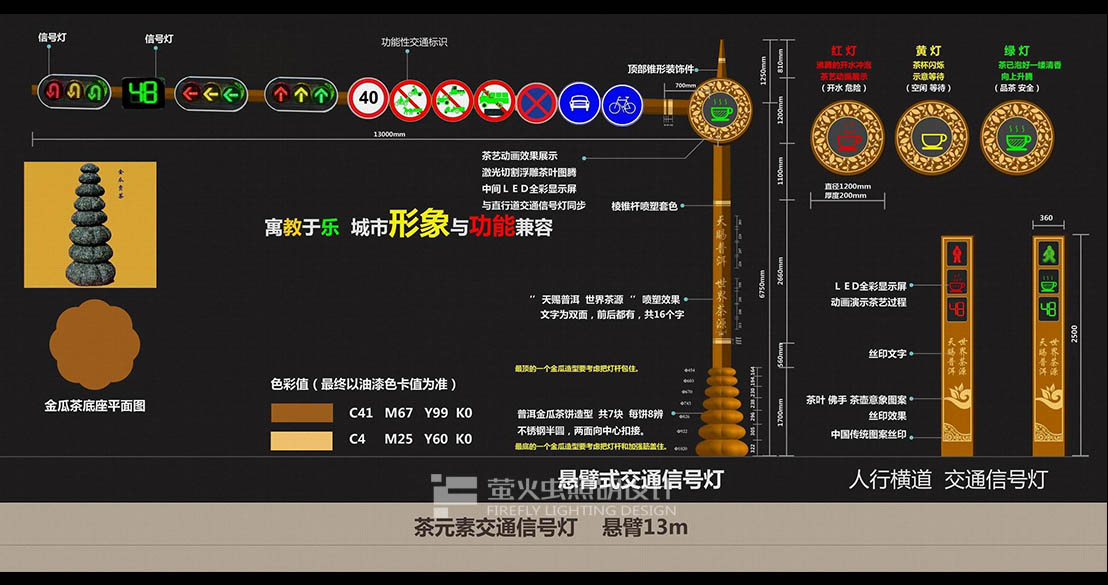The width and height of the screenshot is (1108, 585).
Task: Select the no-parking sign with red X
Action: coord(537,102)
